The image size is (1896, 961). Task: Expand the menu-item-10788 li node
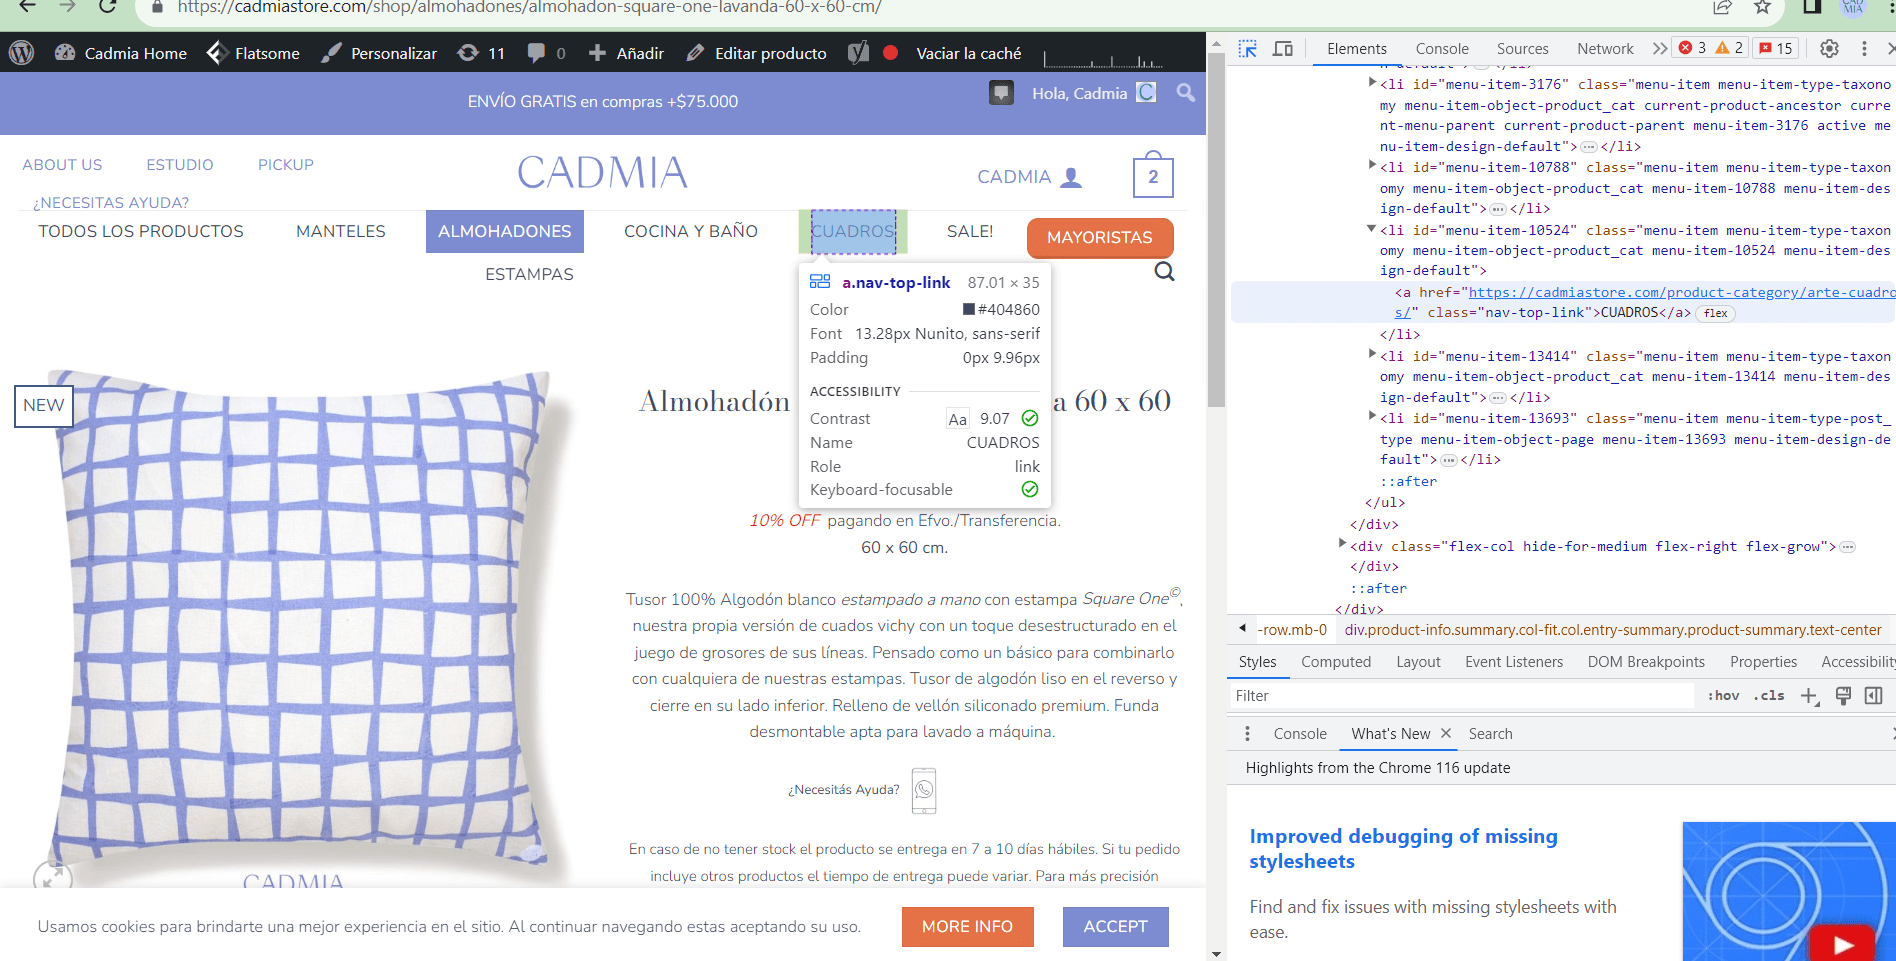[x=1372, y=166]
